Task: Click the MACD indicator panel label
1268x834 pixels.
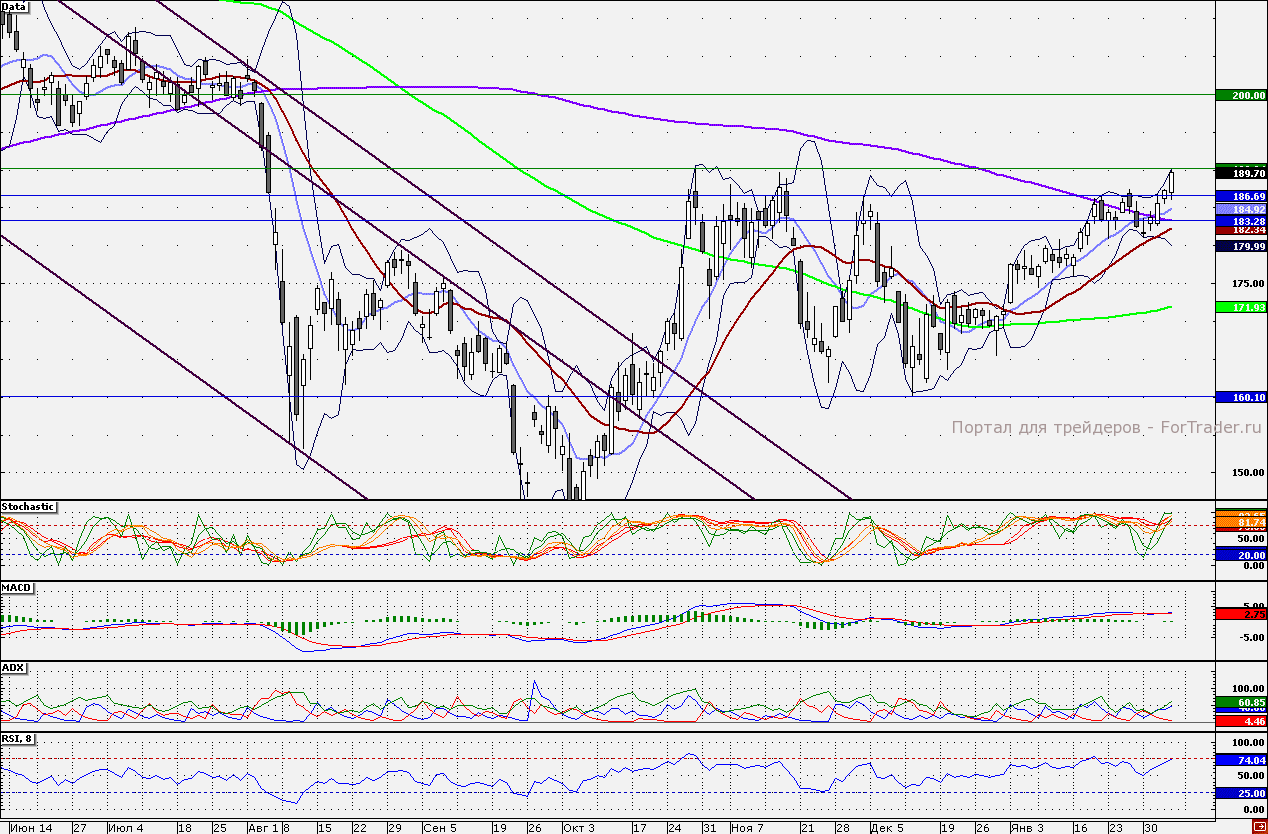Action: pyautogui.click(x=15, y=587)
